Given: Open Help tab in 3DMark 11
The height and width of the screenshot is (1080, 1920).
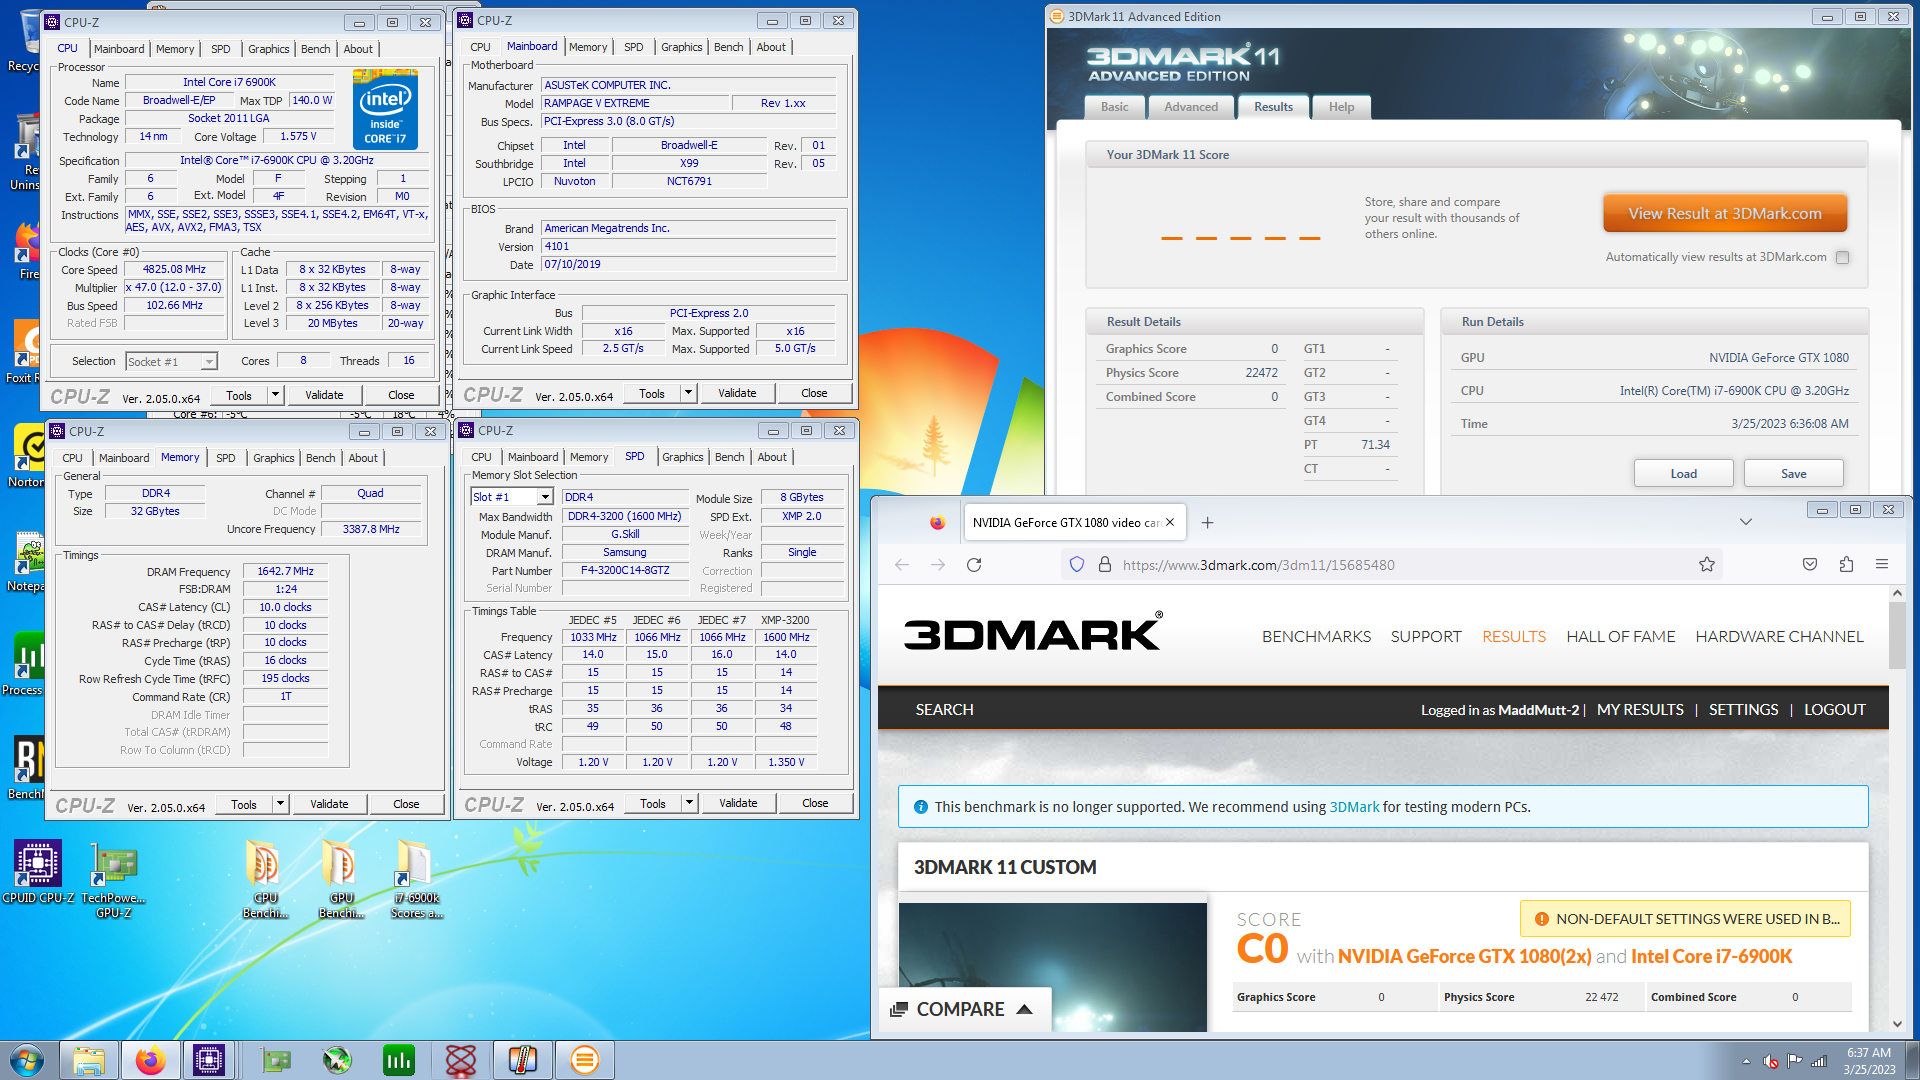Looking at the screenshot, I should (1341, 107).
